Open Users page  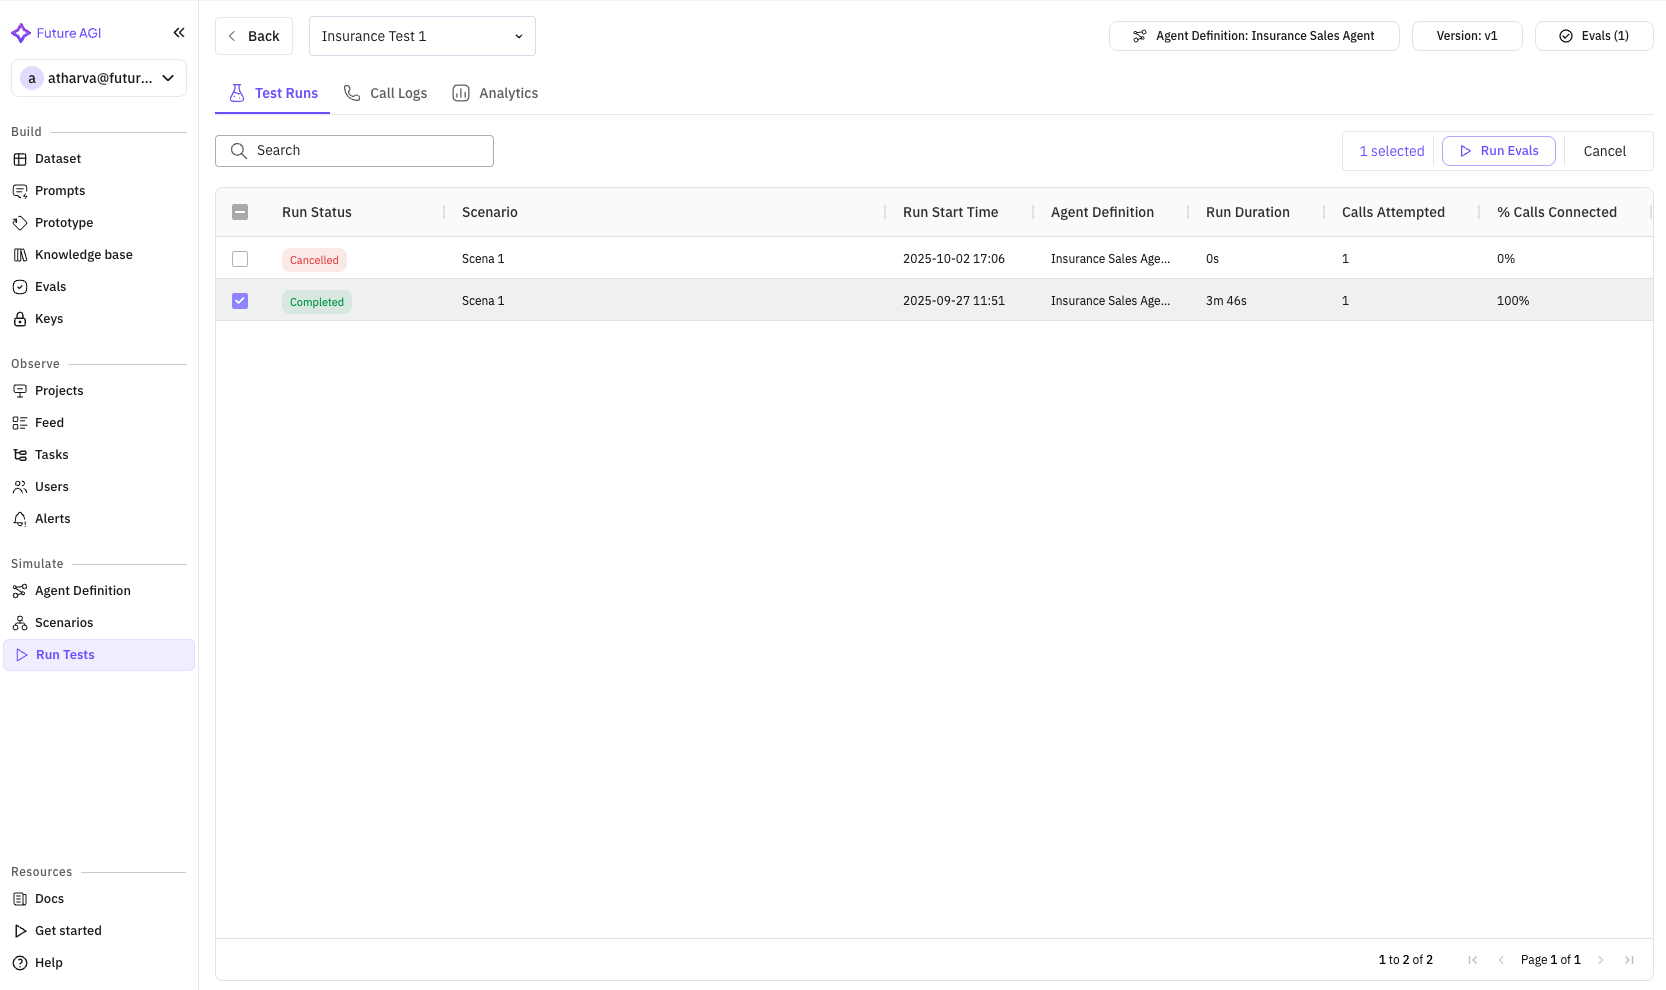(x=98, y=487)
